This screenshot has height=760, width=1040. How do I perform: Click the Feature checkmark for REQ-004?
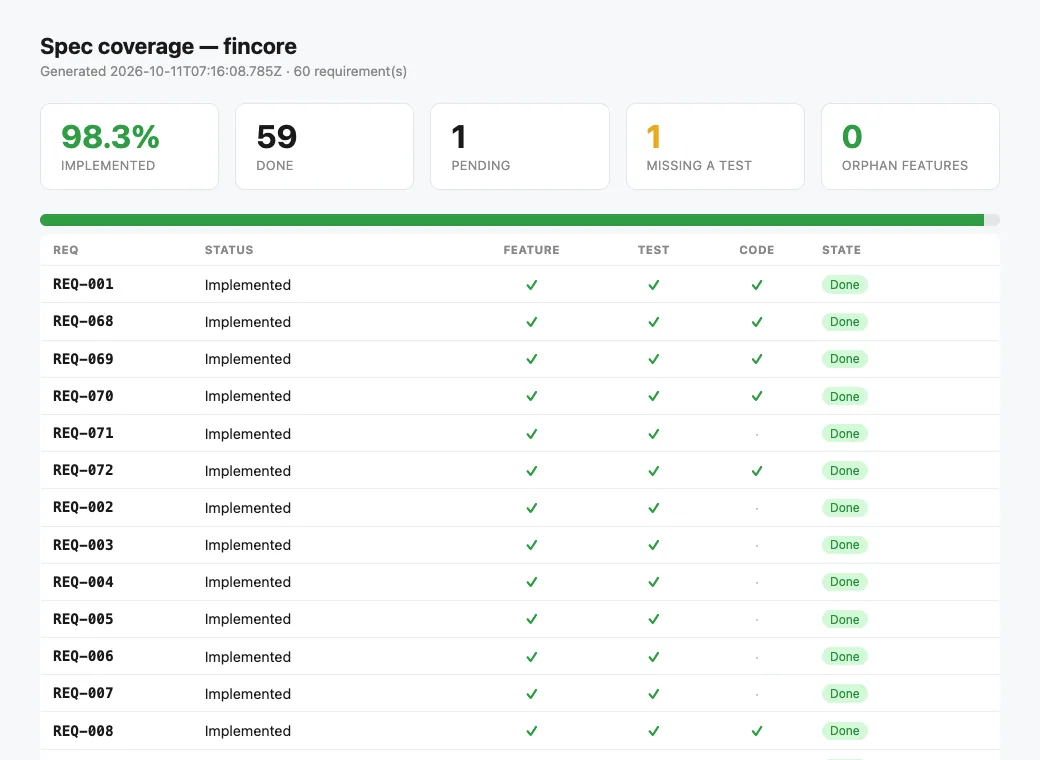(531, 582)
